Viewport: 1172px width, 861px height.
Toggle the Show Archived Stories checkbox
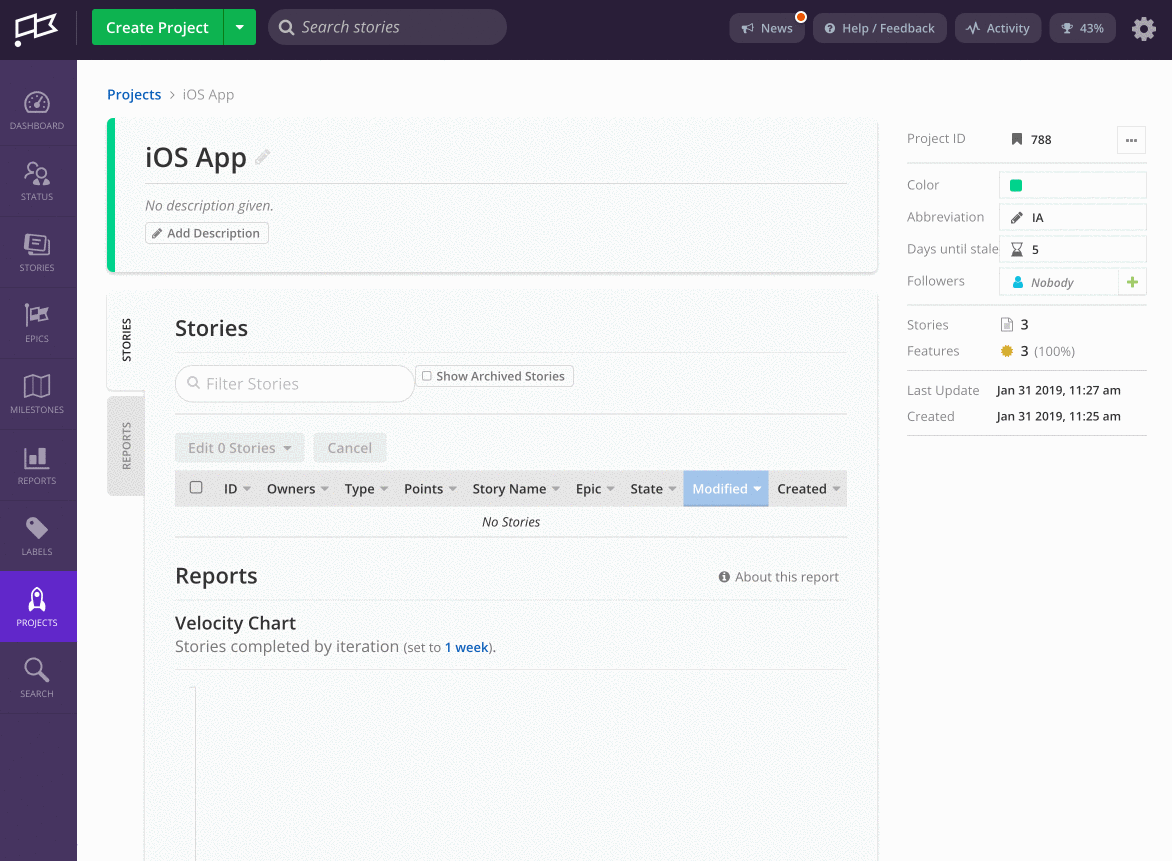[x=427, y=376]
